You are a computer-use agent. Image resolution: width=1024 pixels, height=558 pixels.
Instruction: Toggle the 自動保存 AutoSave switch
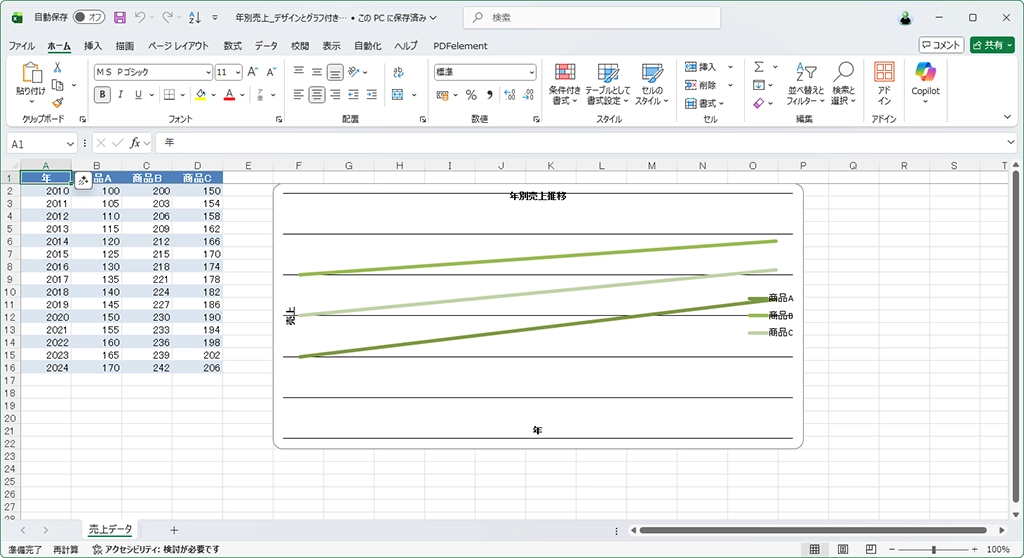tap(88, 18)
